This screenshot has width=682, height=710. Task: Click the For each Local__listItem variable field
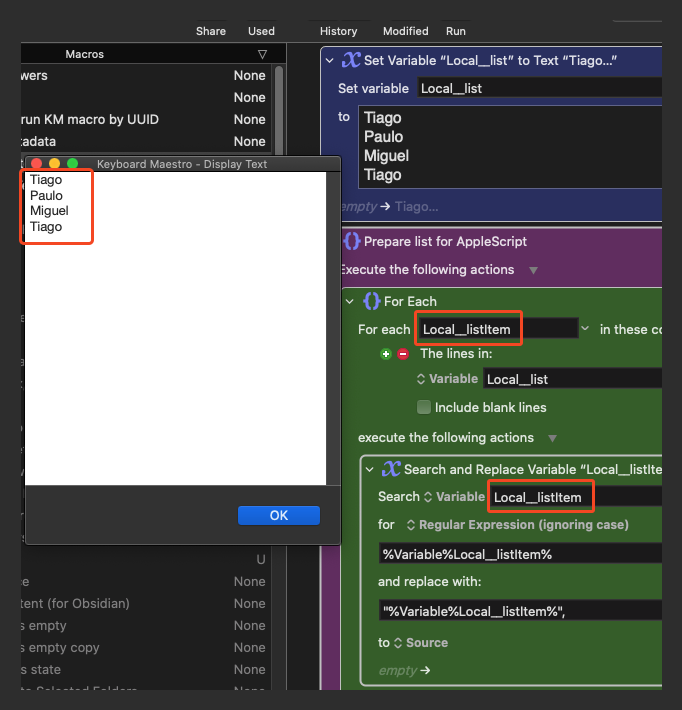pos(499,329)
